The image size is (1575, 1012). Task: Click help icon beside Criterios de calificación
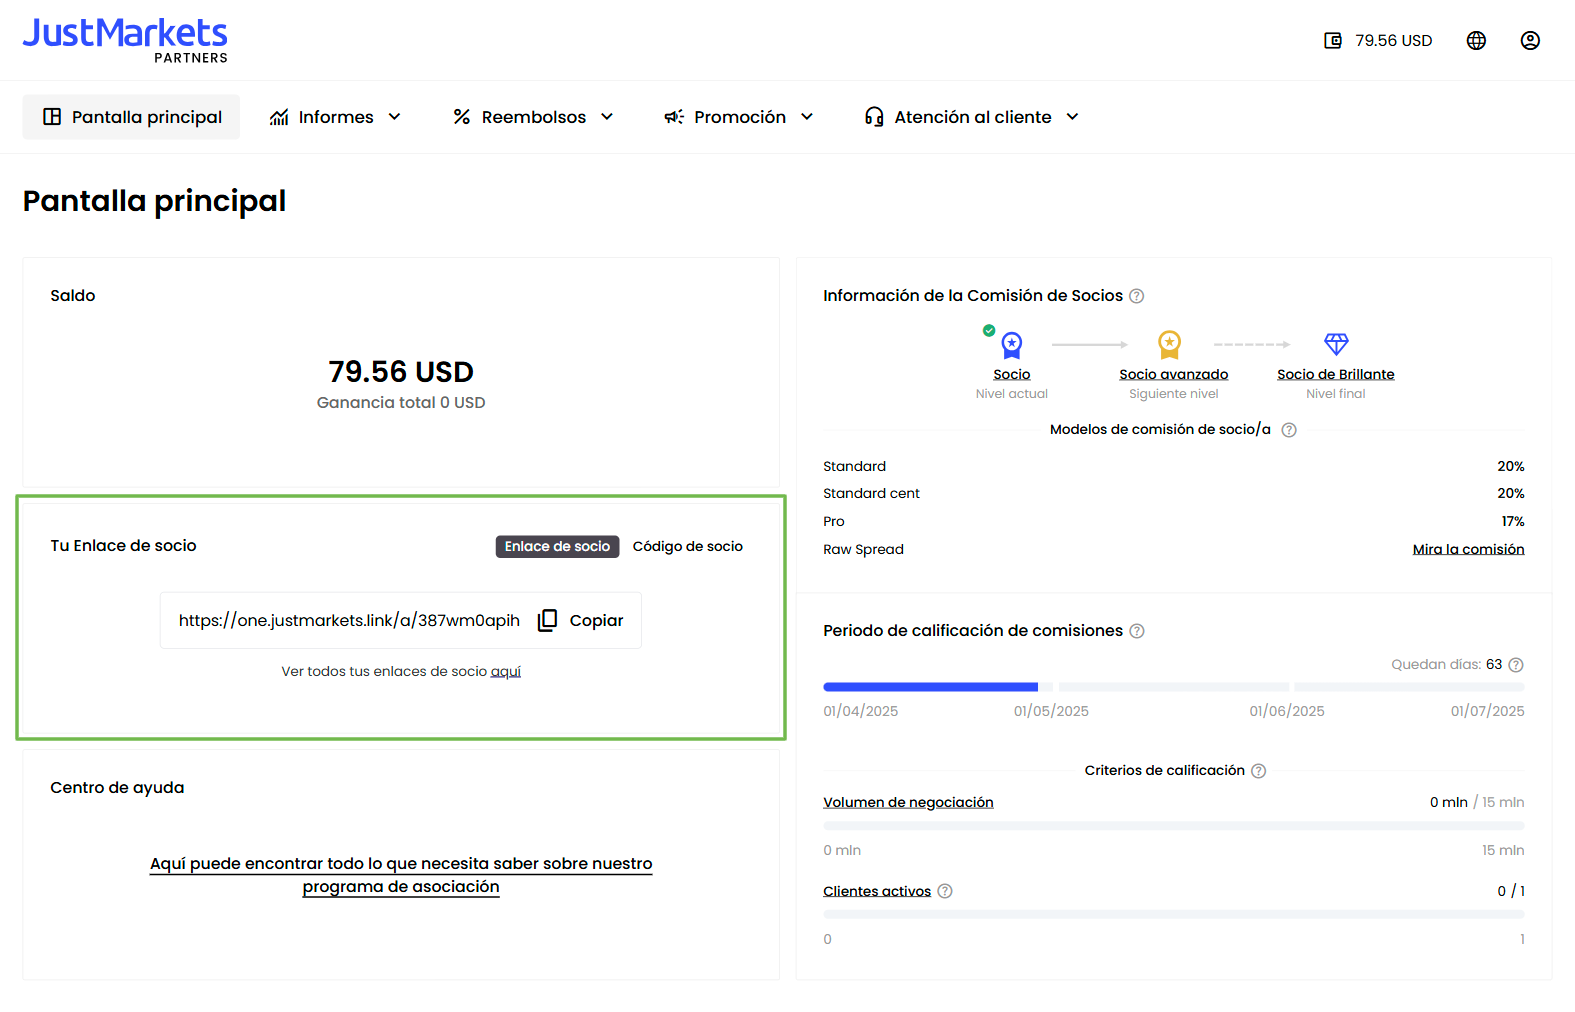[x=1259, y=771]
